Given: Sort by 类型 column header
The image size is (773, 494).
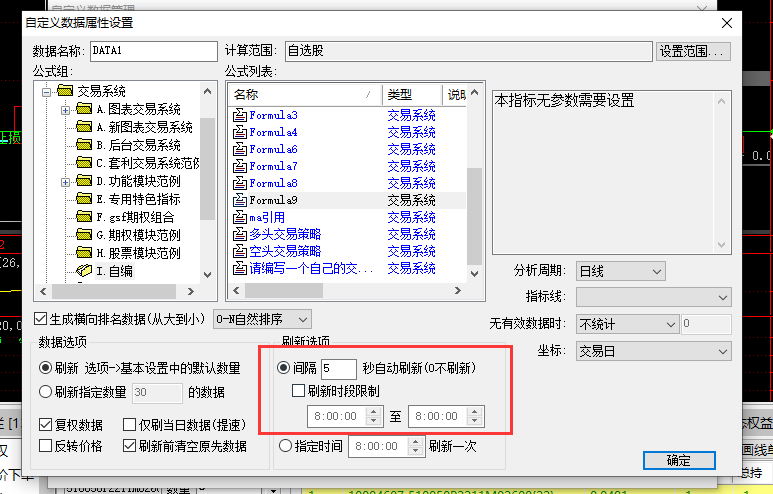Looking at the screenshot, I should coord(412,94).
